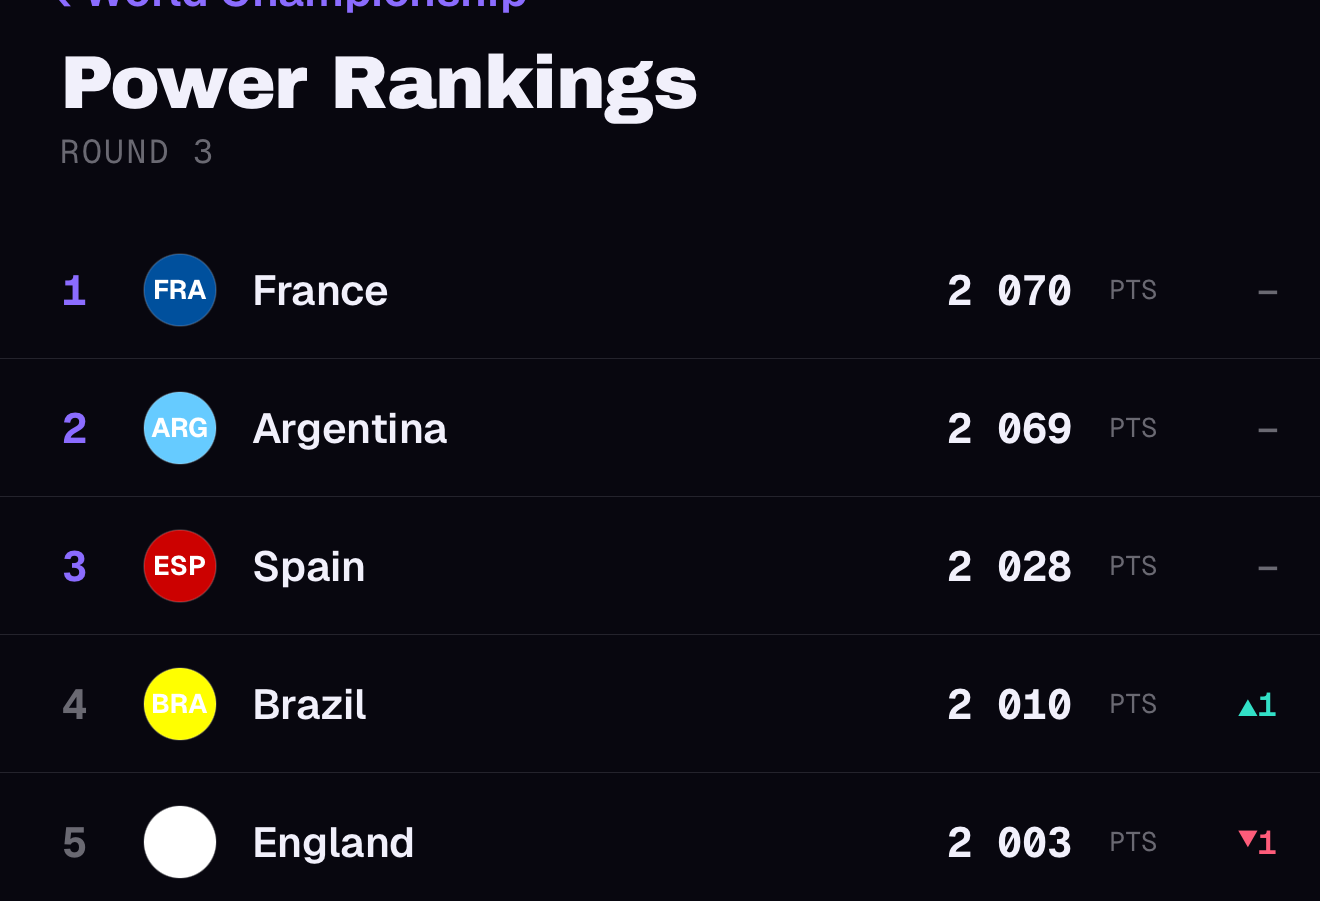Image resolution: width=1320 pixels, height=901 pixels.
Task: Open the Brazil BRA yellow badge
Action: [x=180, y=704]
